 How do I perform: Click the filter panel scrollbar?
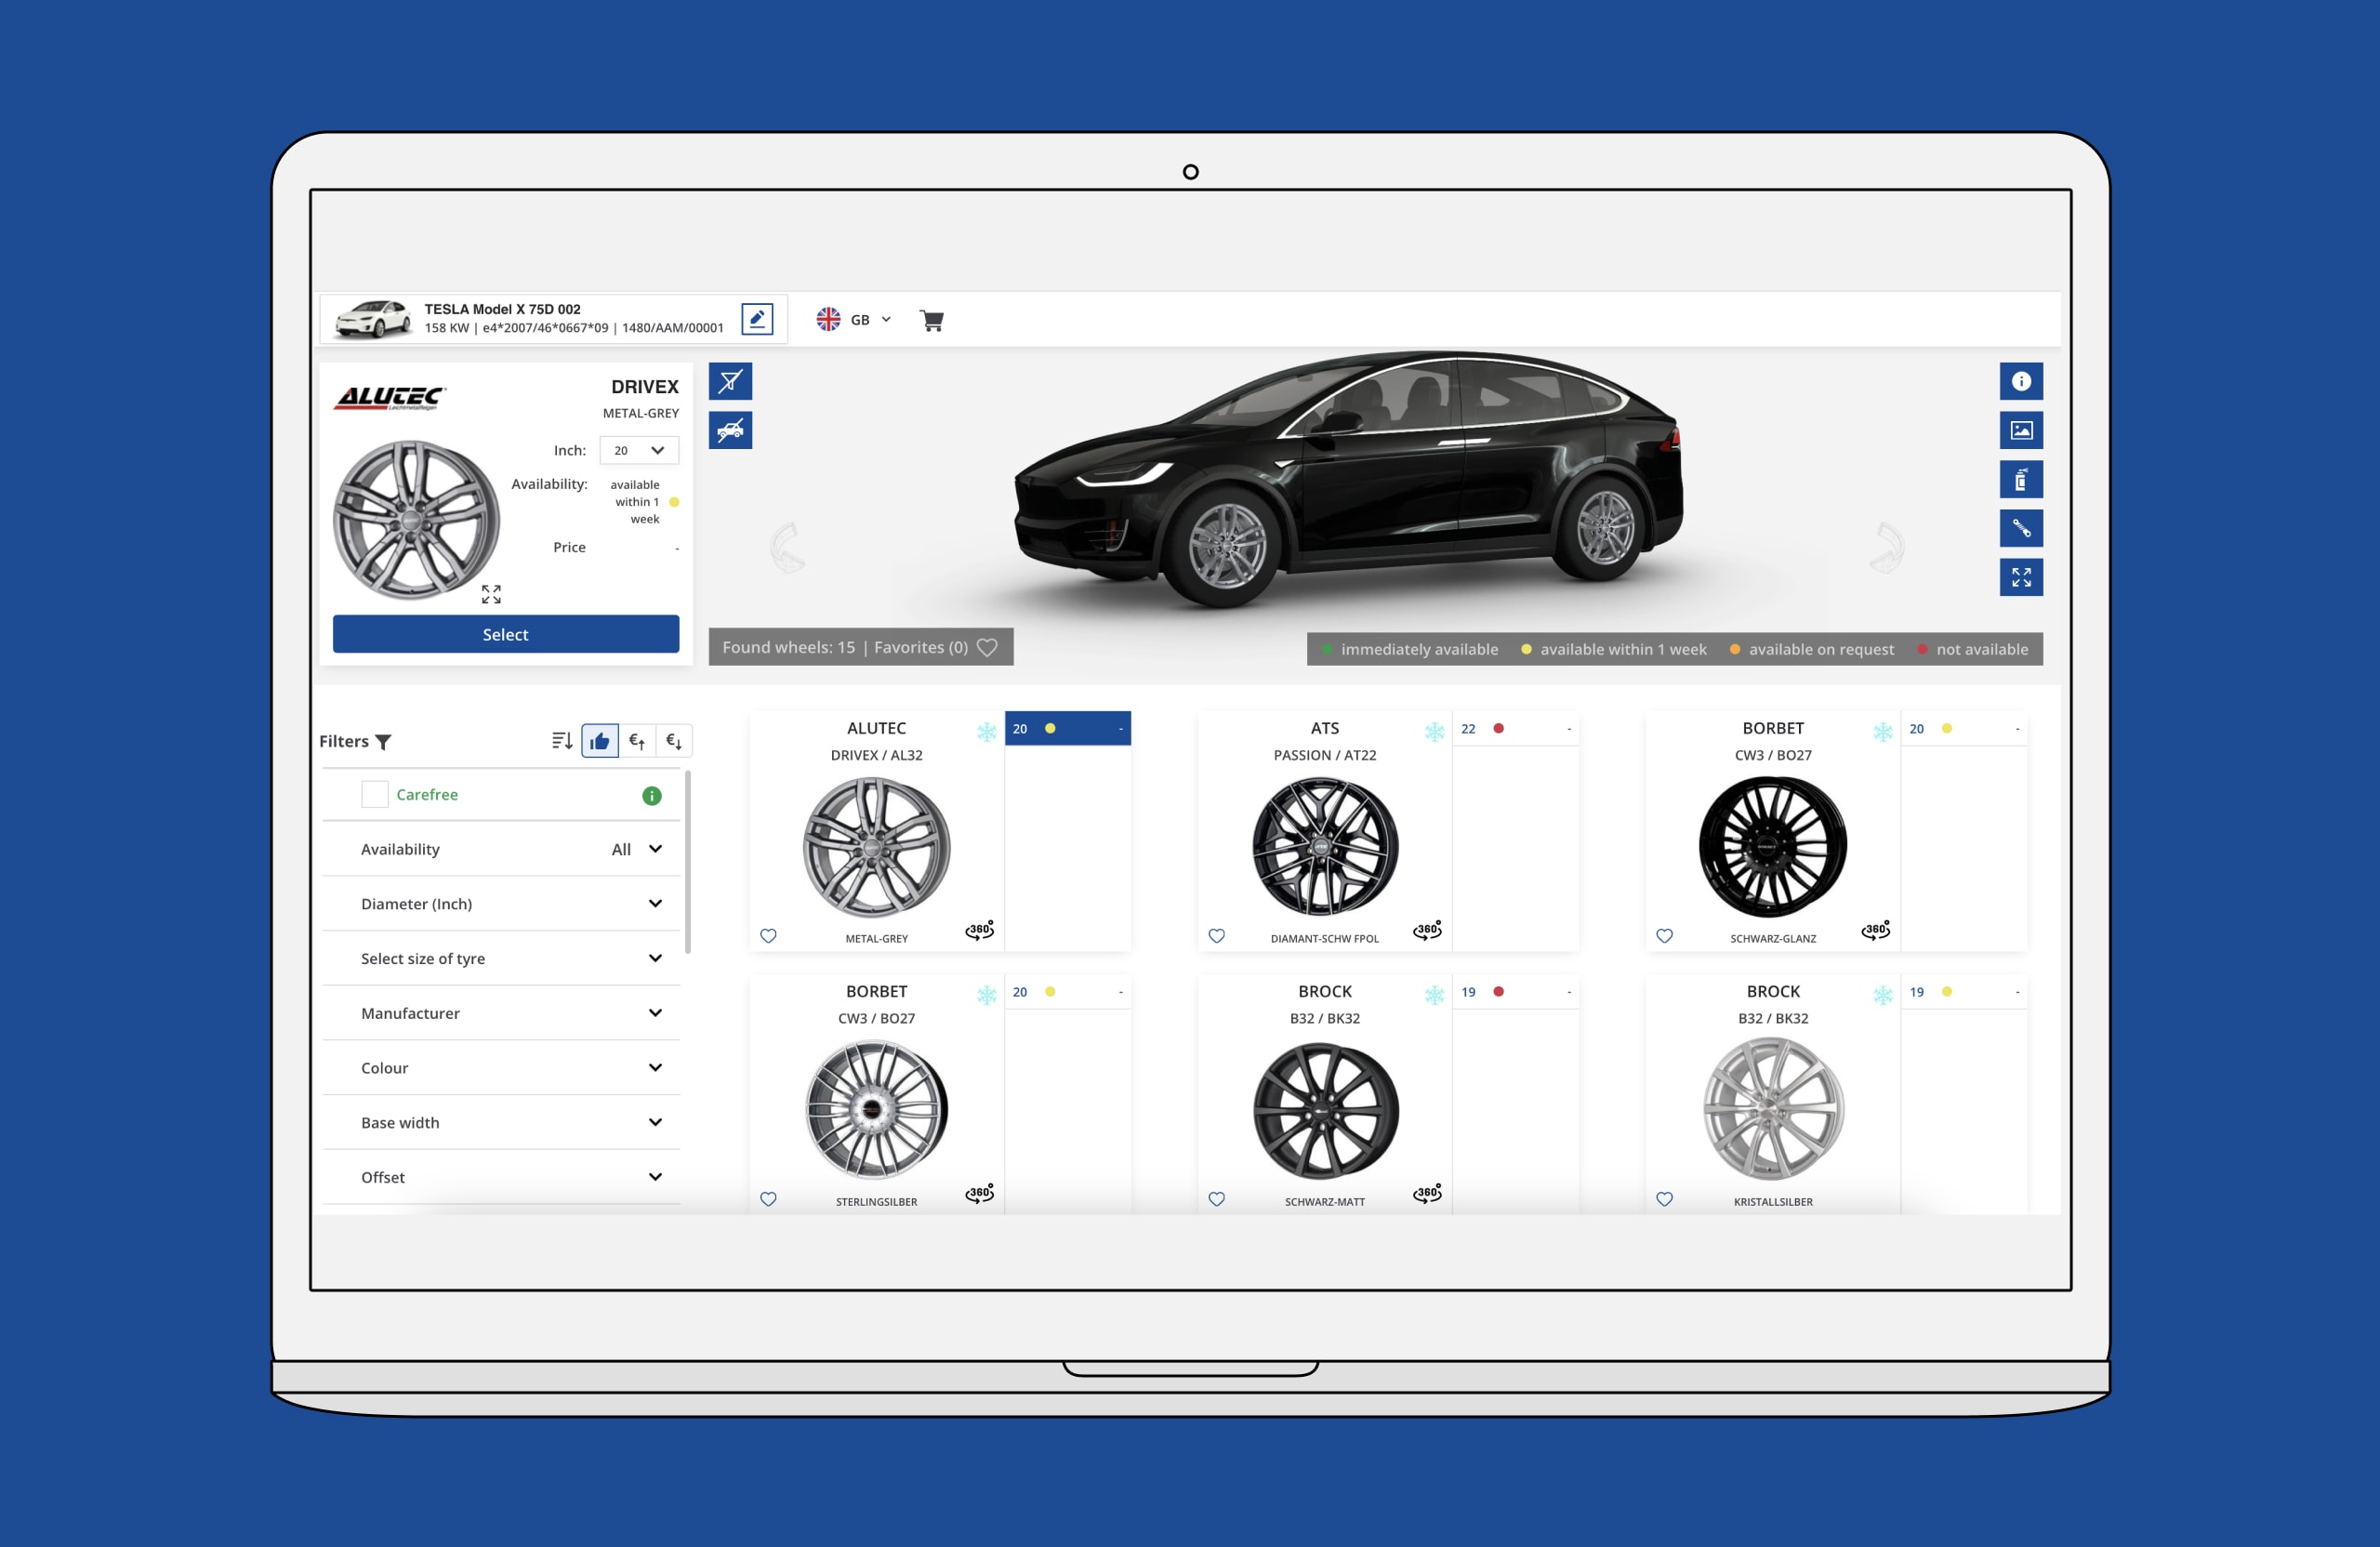[x=688, y=861]
